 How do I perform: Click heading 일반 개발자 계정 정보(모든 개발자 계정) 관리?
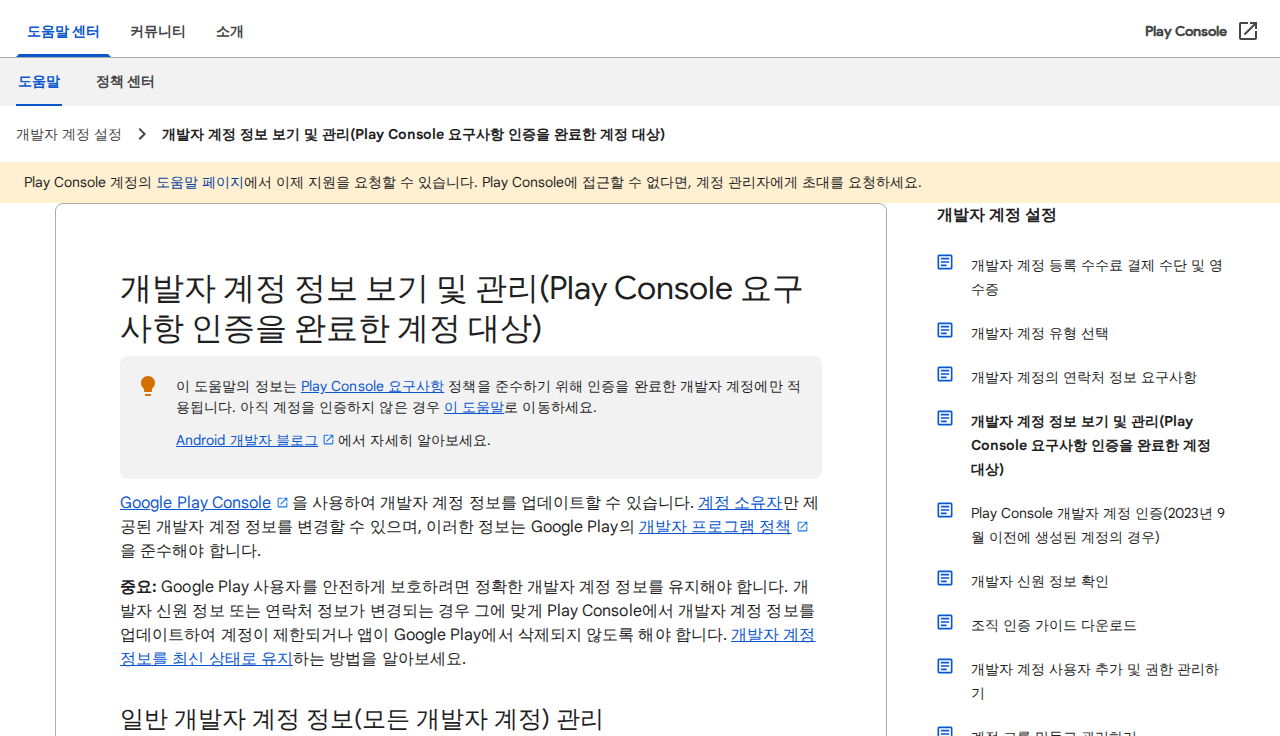pyautogui.click(x=362, y=719)
